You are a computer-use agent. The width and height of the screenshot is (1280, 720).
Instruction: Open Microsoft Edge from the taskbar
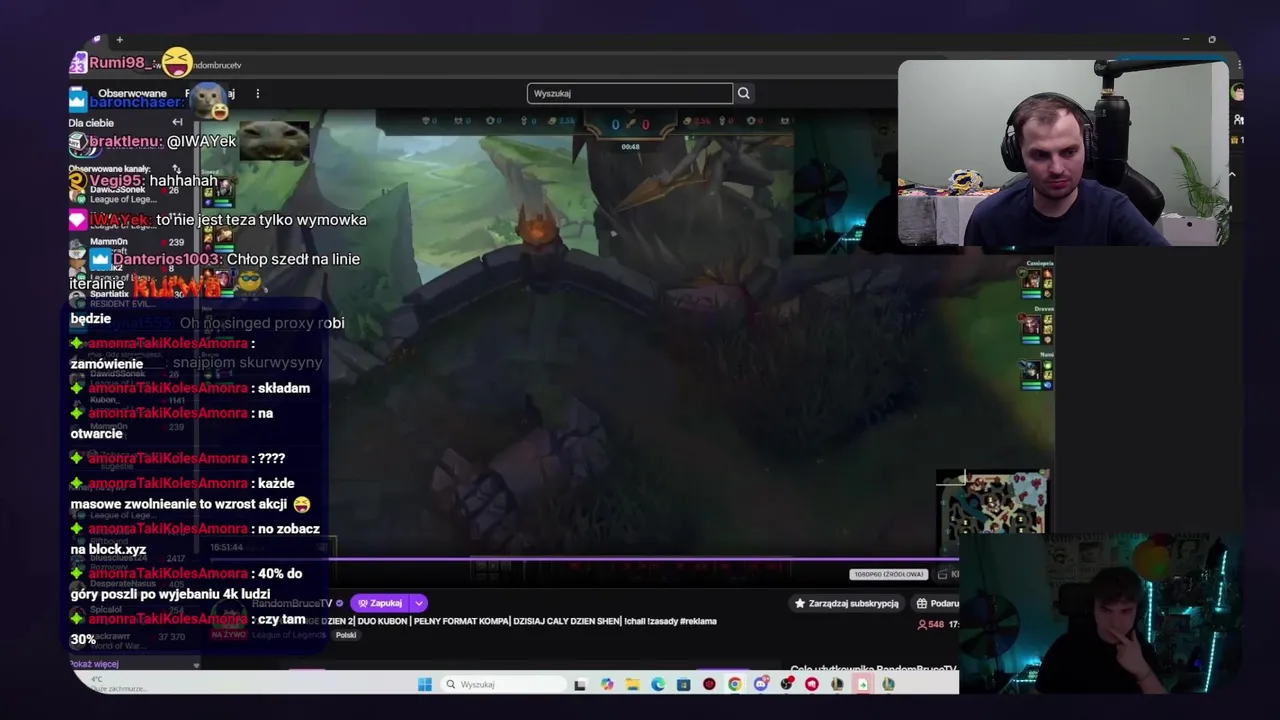[658, 684]
